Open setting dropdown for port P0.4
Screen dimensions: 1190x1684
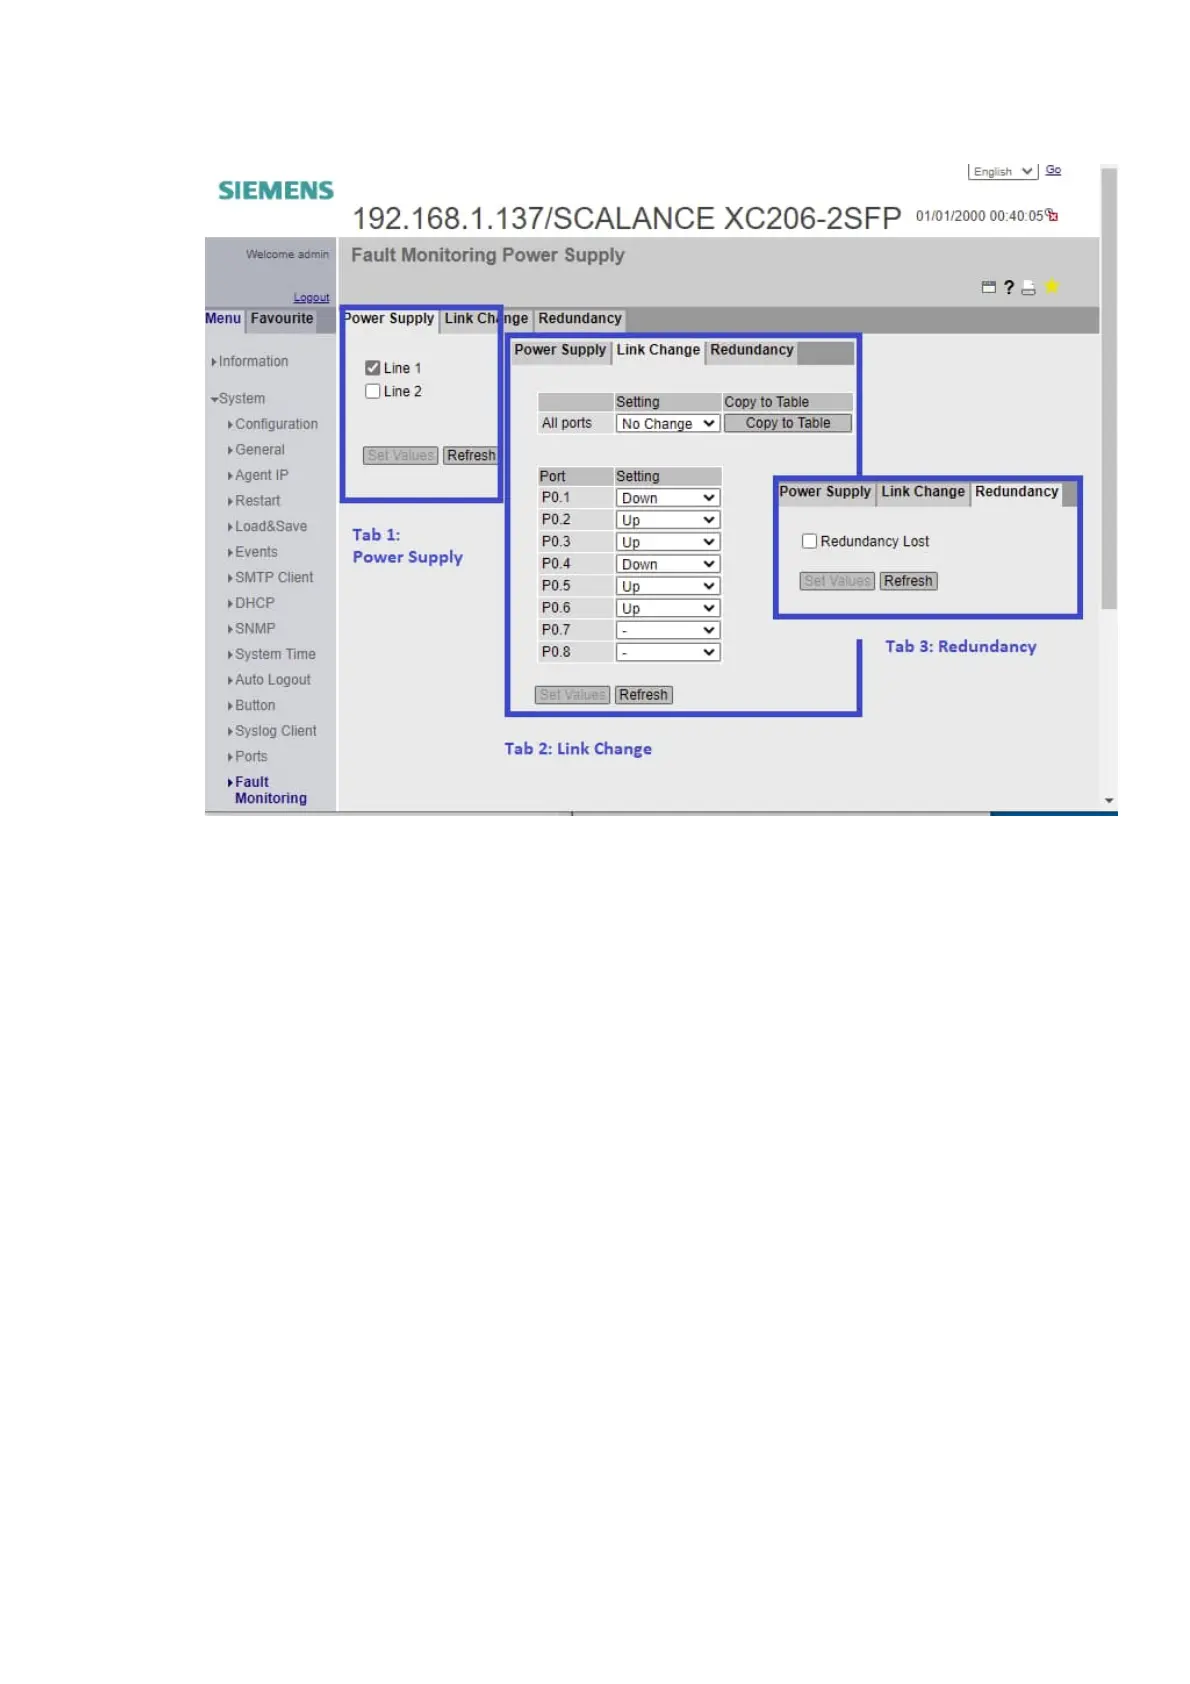click(x=667, y=564)
